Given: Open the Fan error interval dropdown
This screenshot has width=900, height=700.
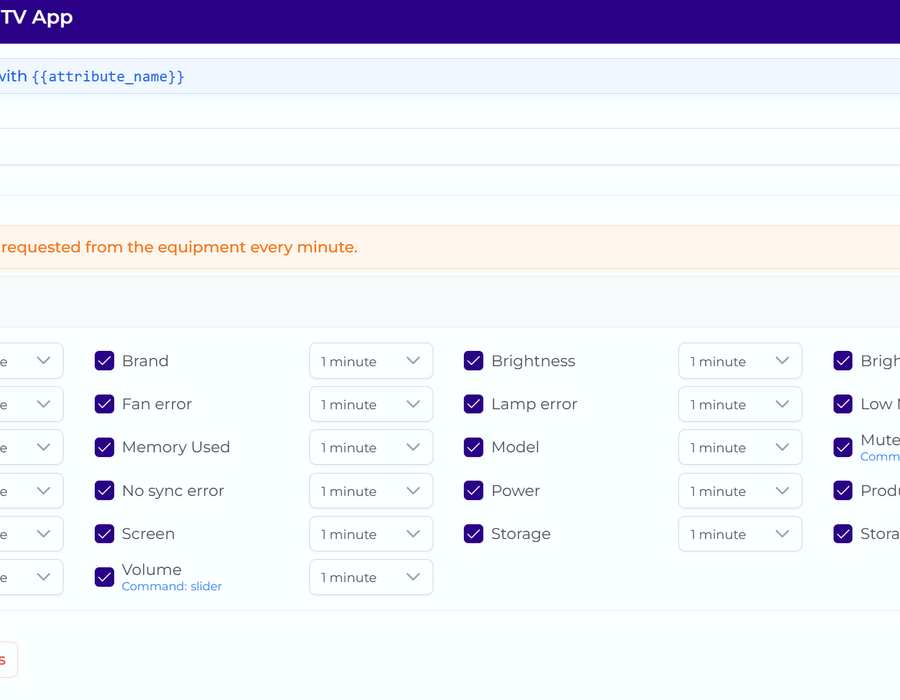Looking at the screenshot, I should [x=371, y=404].
